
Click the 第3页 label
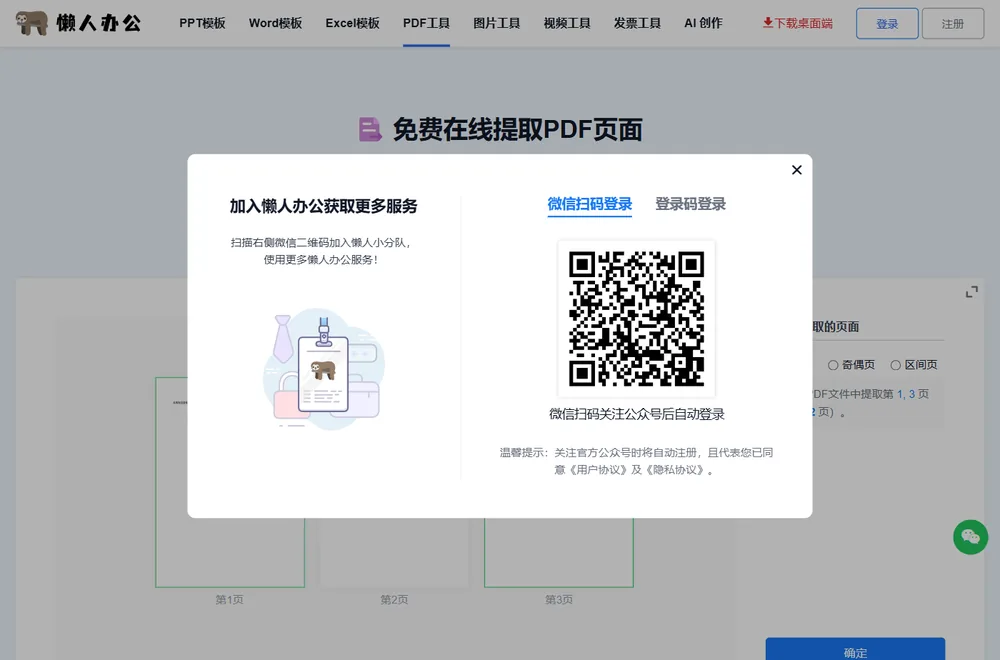(559, 599)
